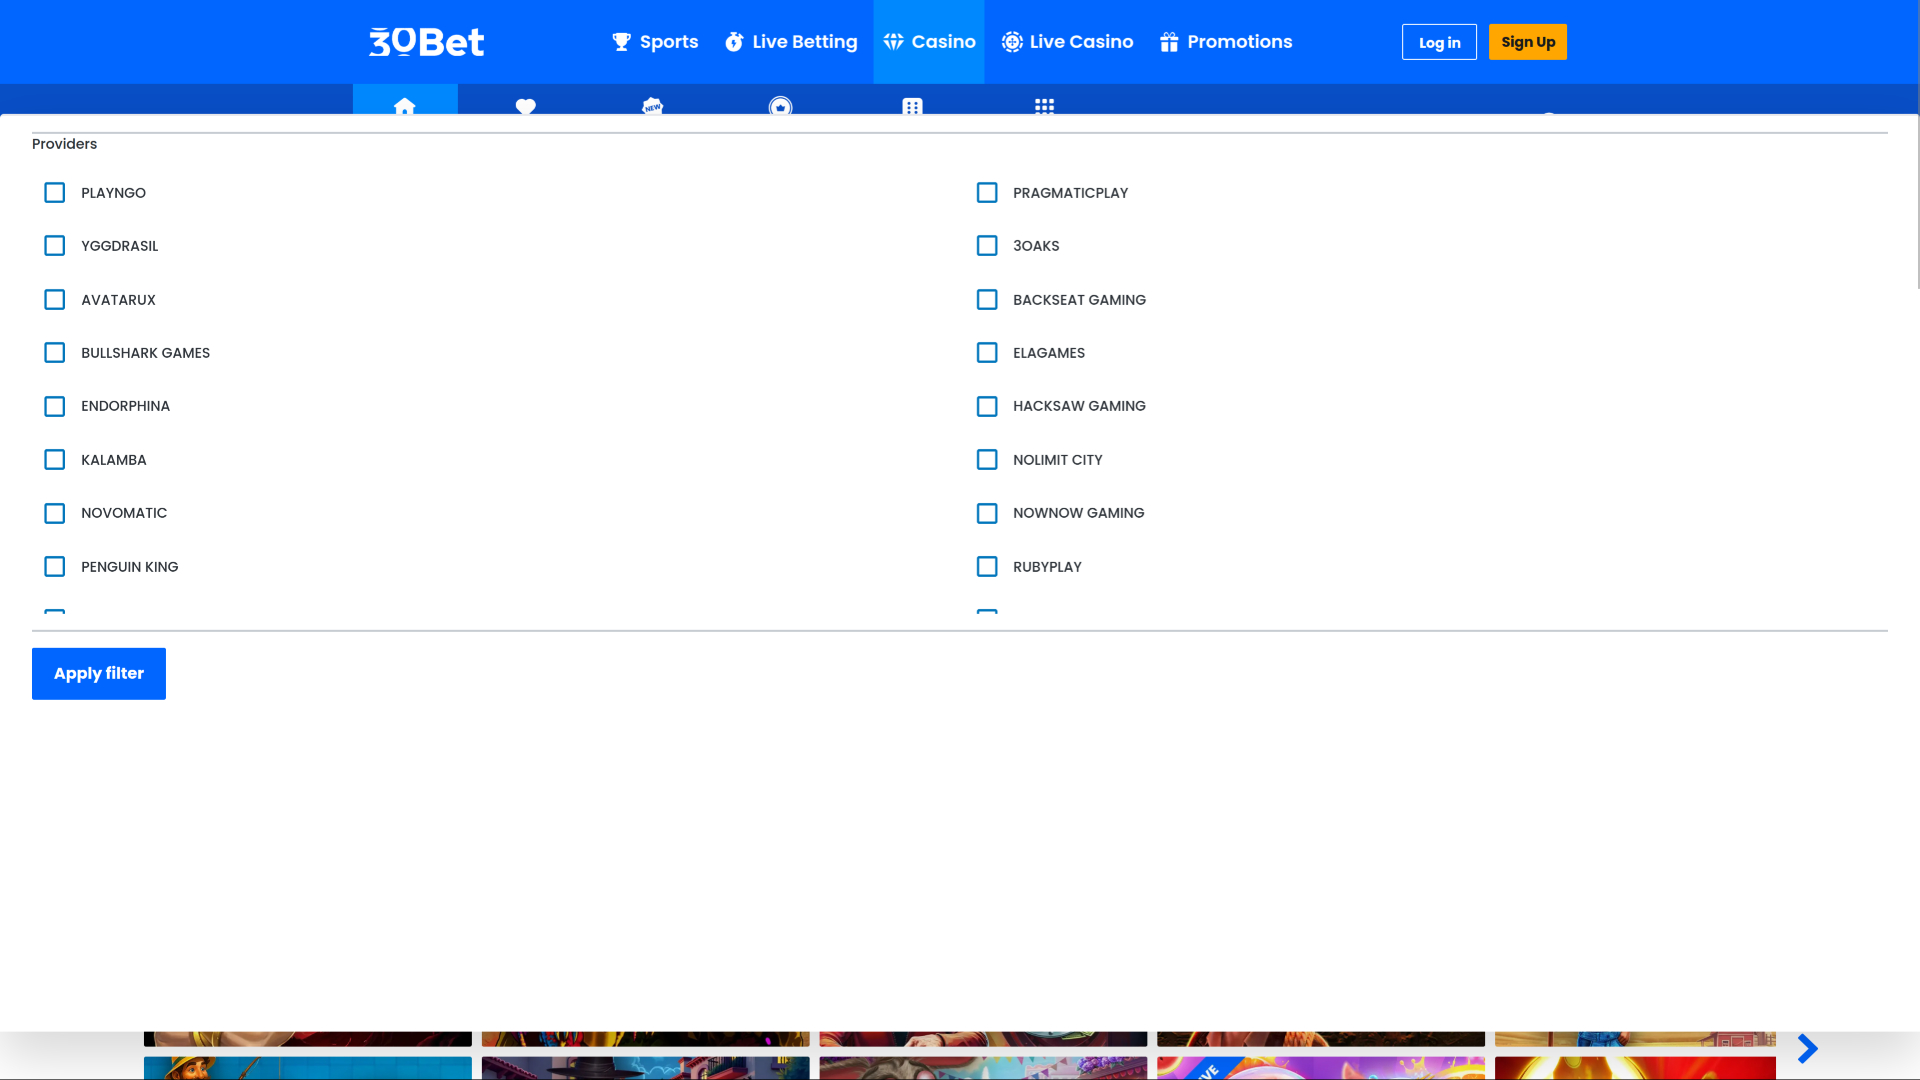Screen dimensions: 1920x1080
Task: Open the Home tab in casino navigation
Action: pos(405,107)
